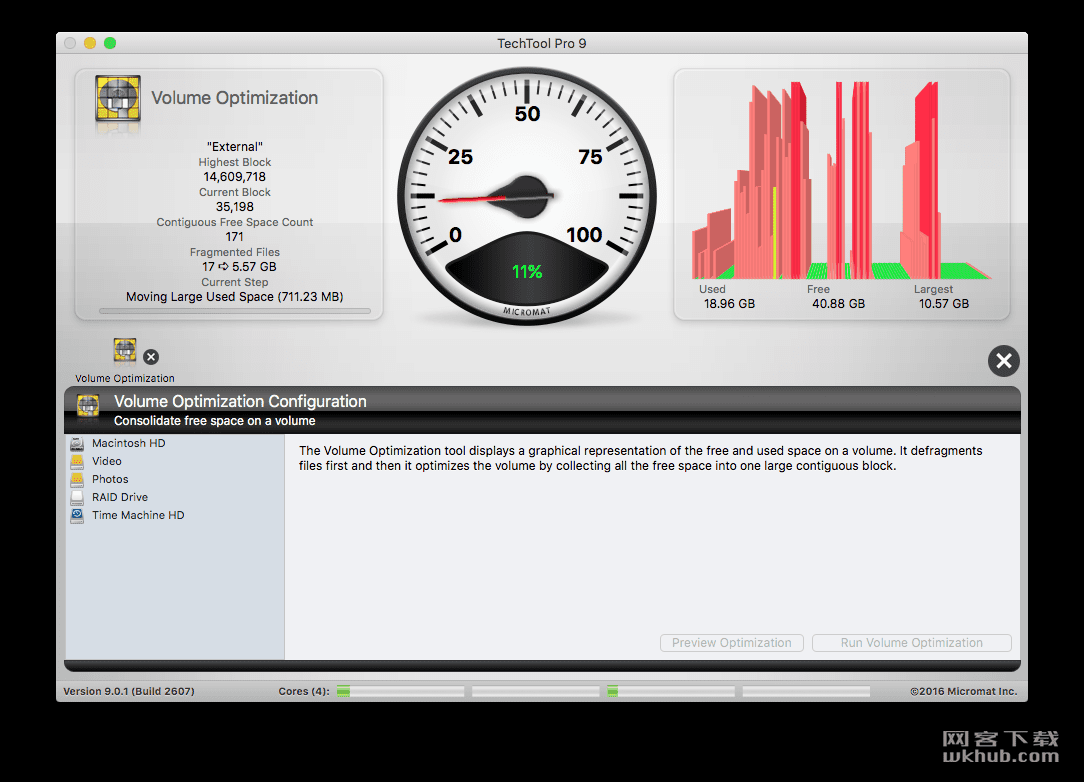The image size is (1084, 782).
Task: Click the Current Block value 35,198
Action: click(x=234, y=207)
